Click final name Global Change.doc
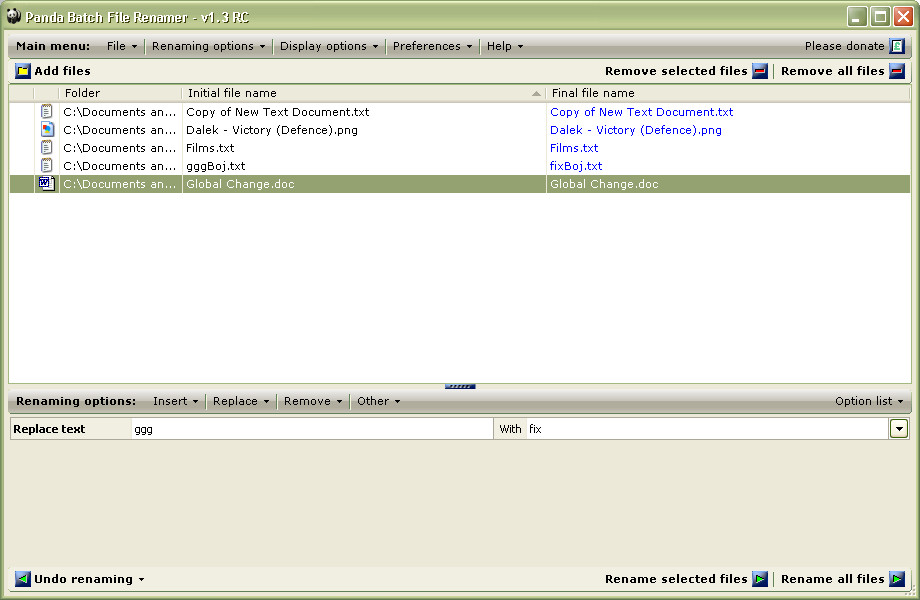The height and width of the screenshot is (600, 920). click(604, 184)
